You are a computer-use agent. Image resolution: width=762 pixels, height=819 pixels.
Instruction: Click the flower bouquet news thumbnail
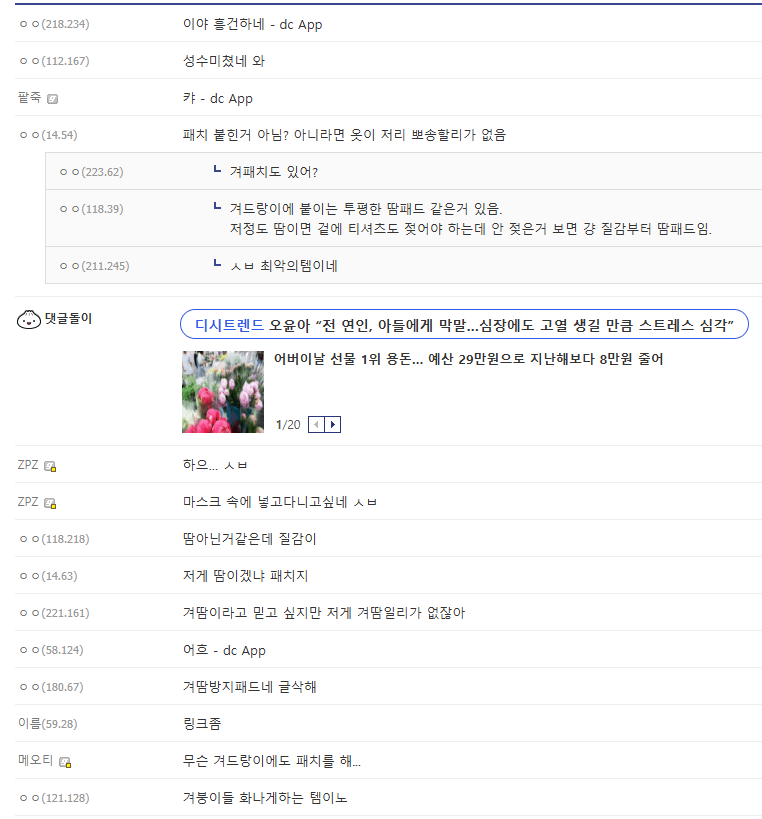(x=223, y=392)
